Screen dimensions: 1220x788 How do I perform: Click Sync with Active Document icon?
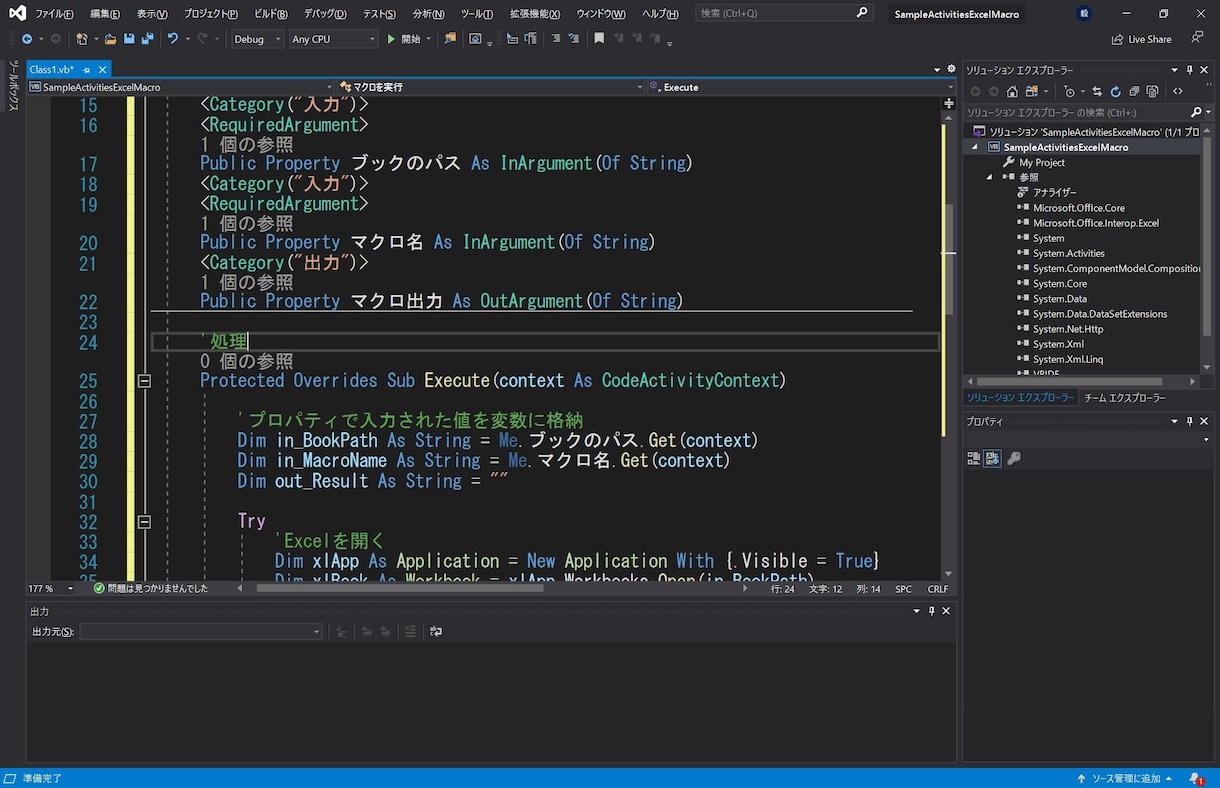click(x=1097, y=91)
